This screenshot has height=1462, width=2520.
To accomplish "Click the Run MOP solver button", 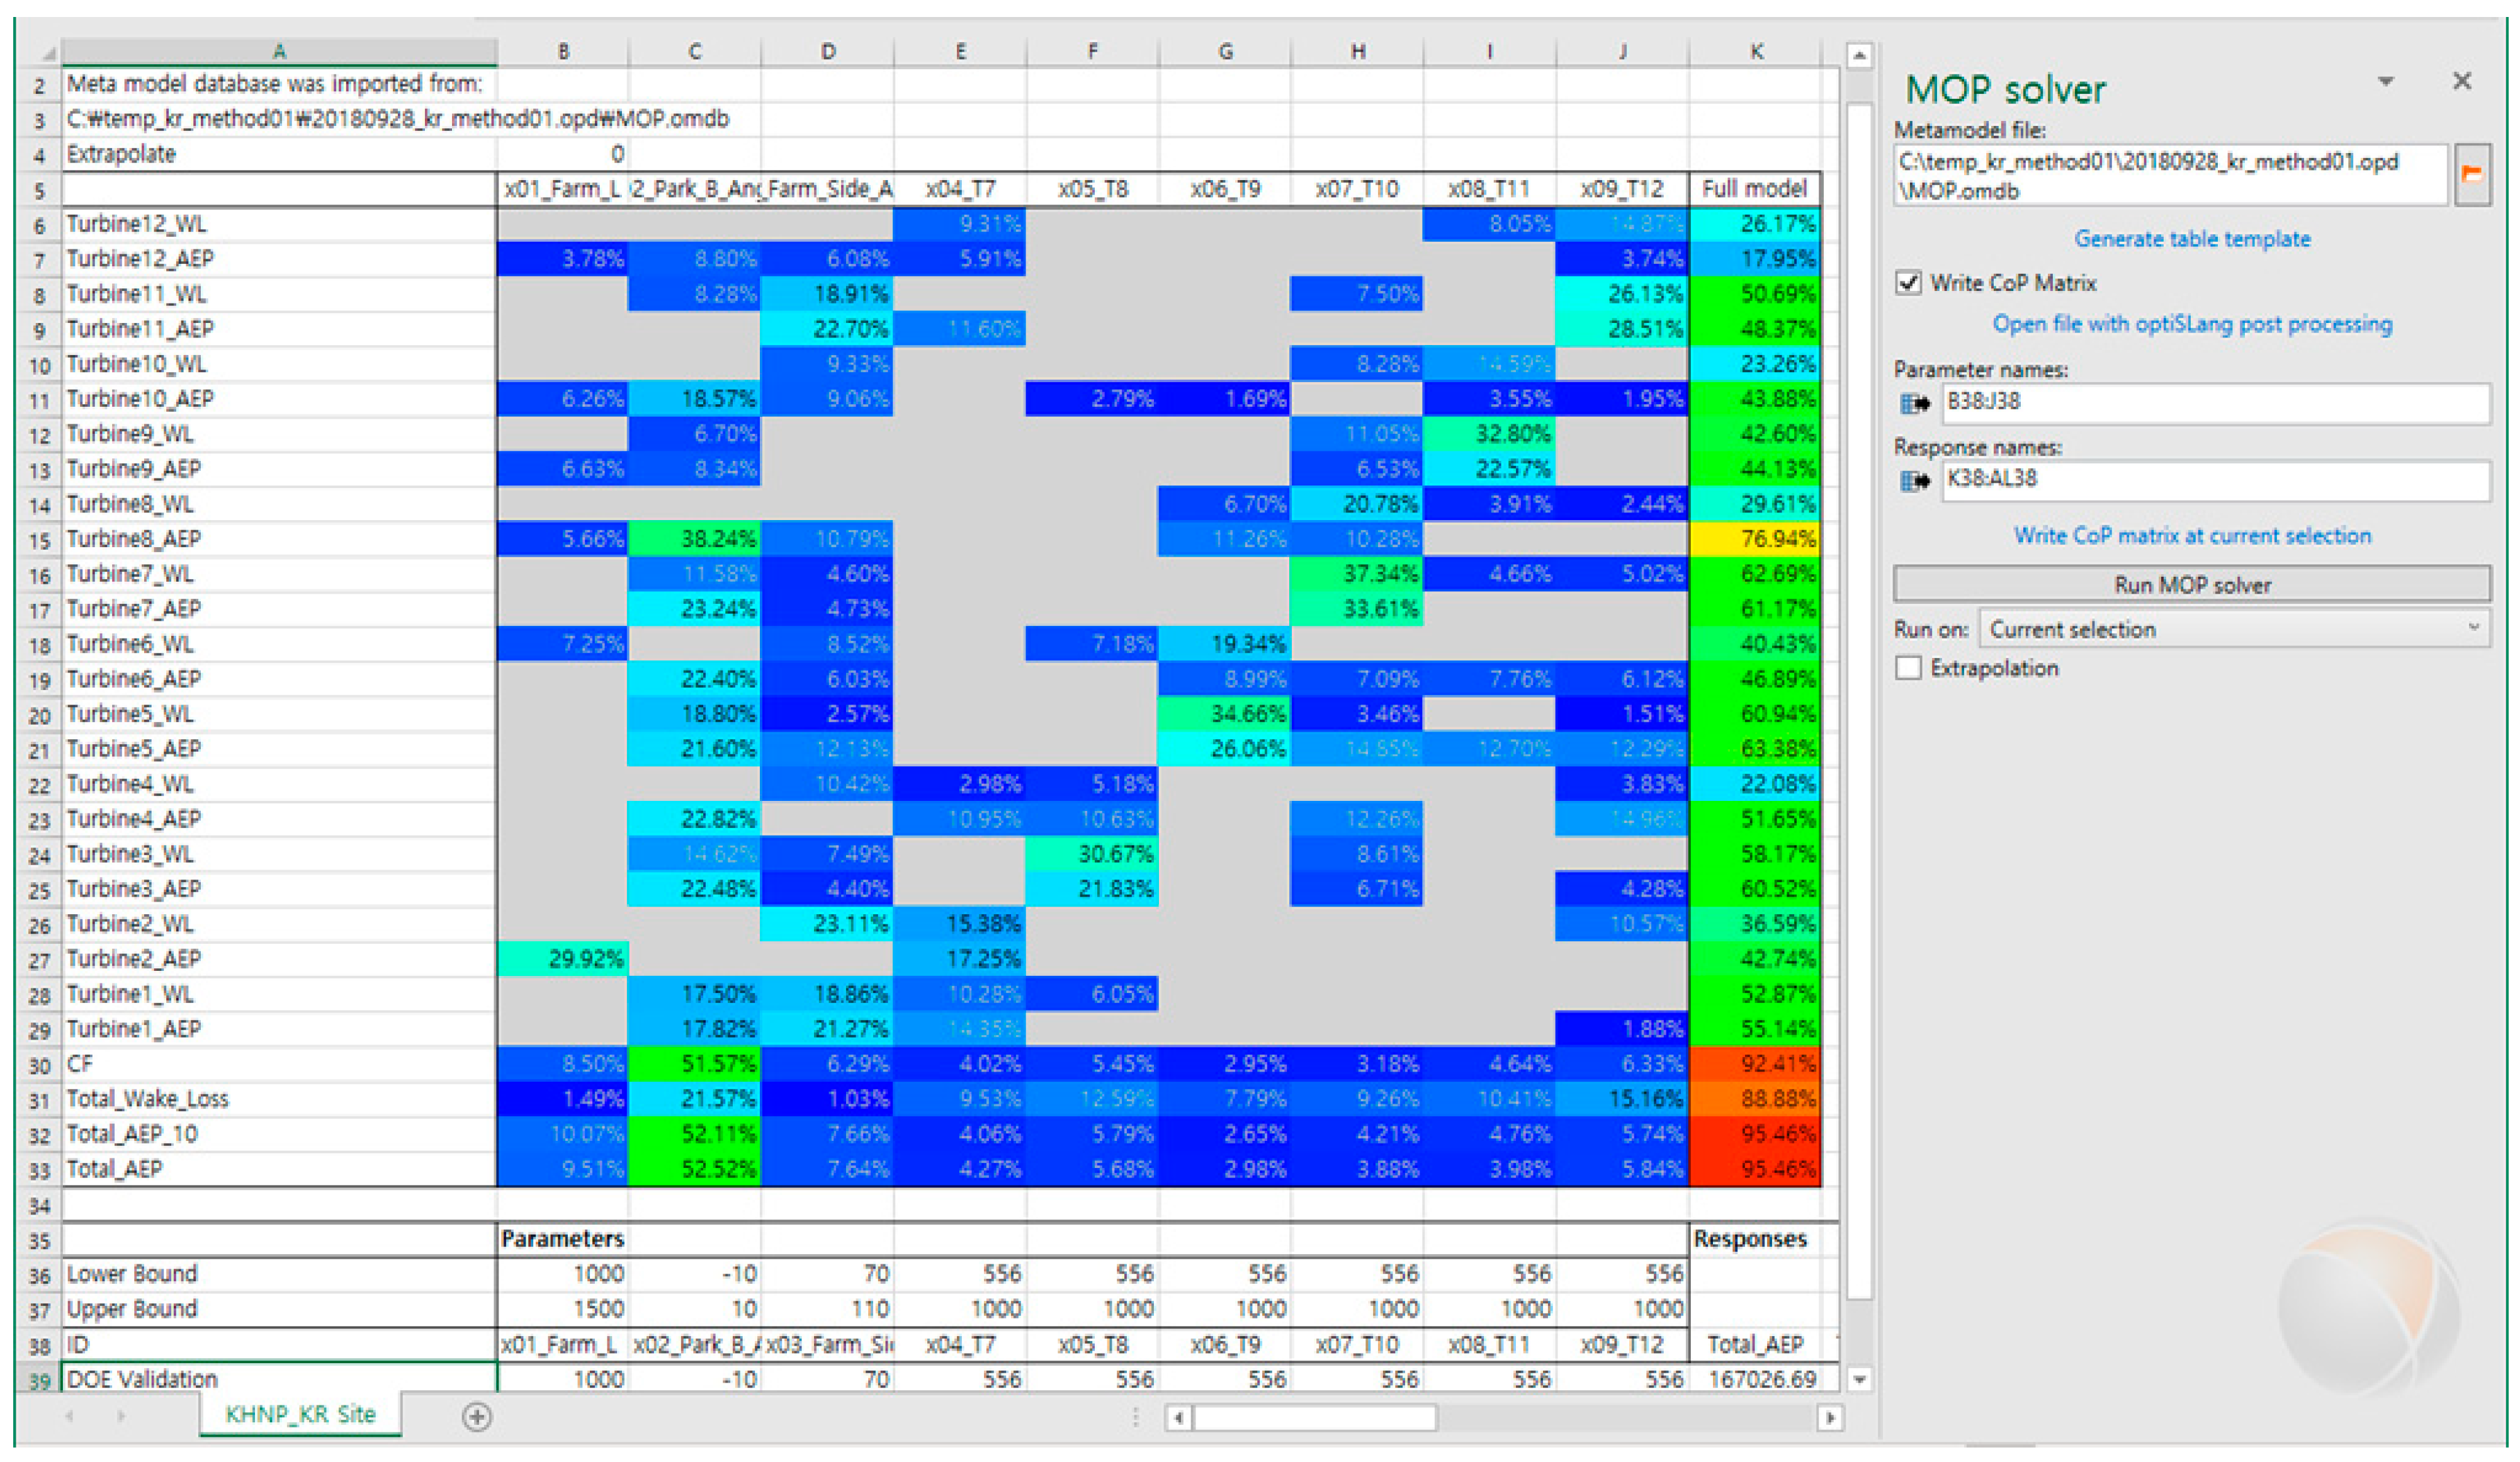I will [x=2191, y=585].
